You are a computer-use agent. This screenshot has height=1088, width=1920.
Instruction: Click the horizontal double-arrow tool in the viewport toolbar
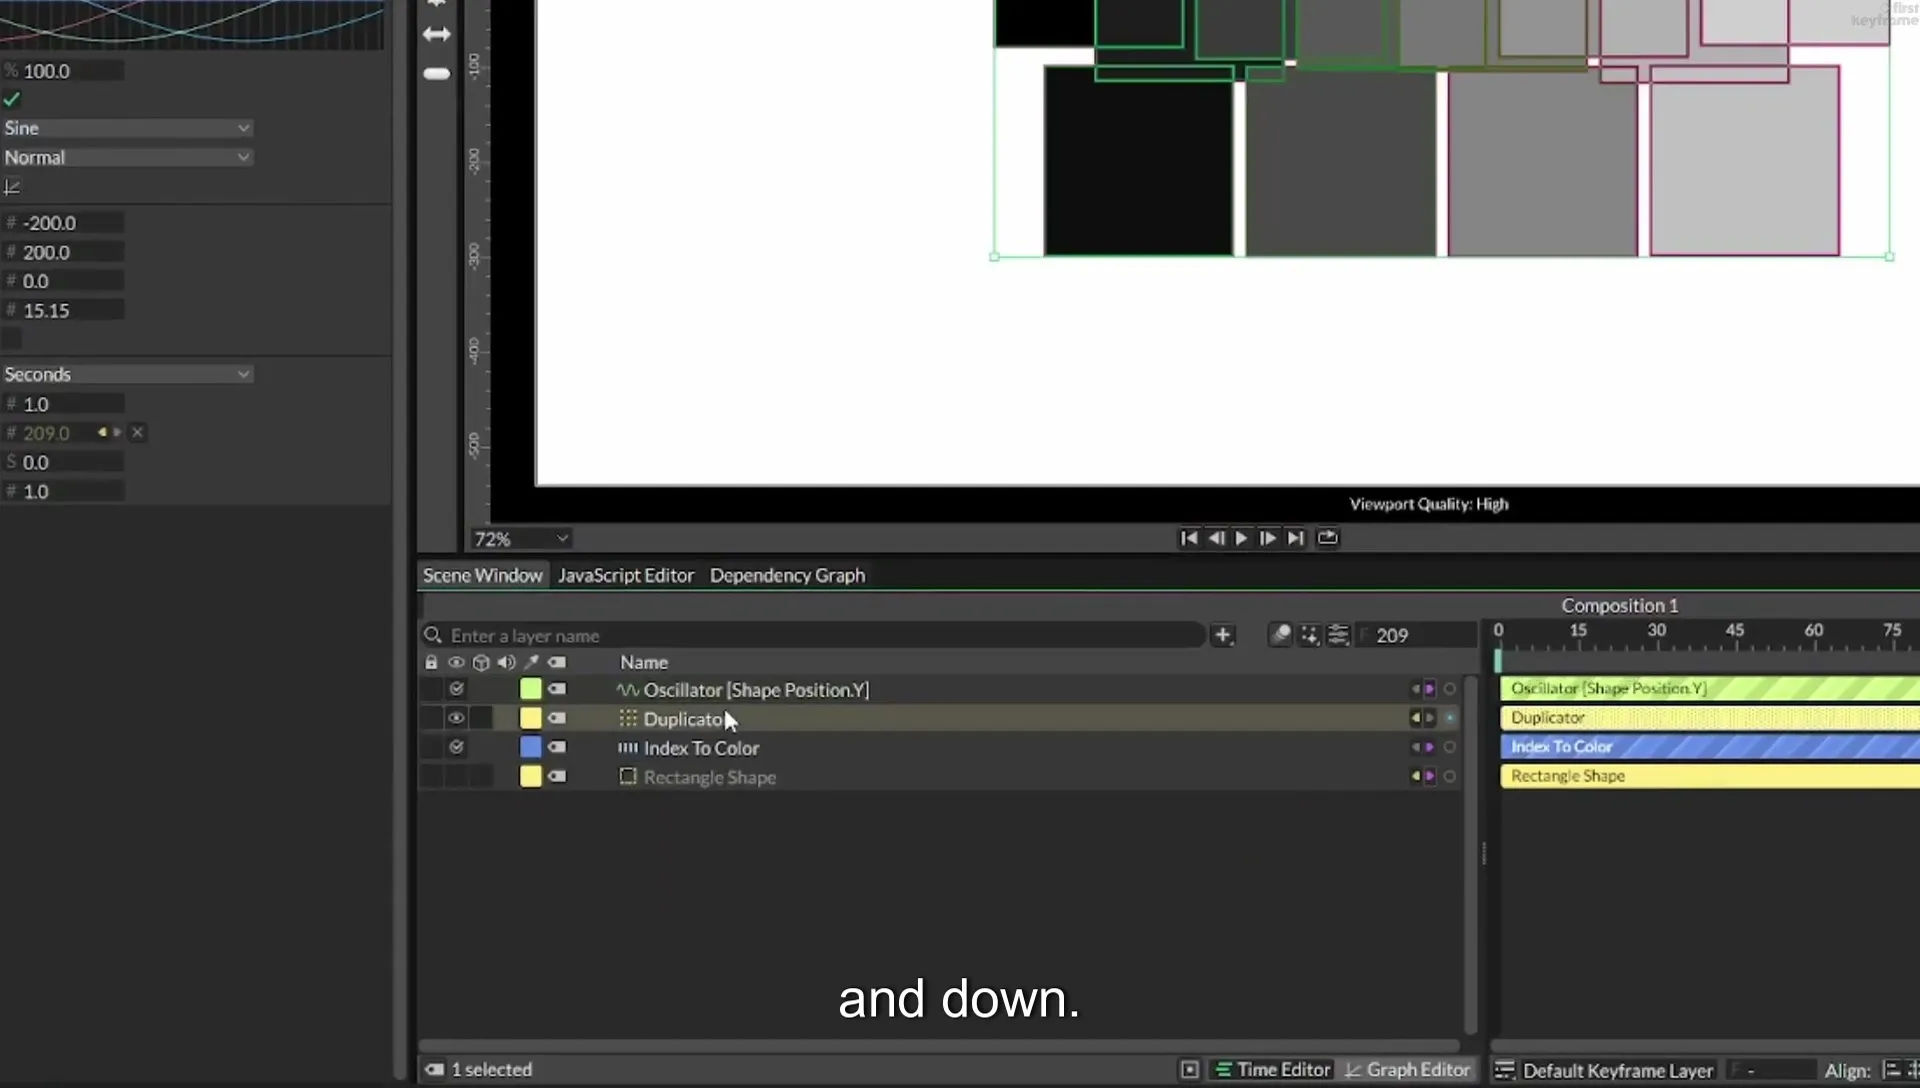(437, 34)
